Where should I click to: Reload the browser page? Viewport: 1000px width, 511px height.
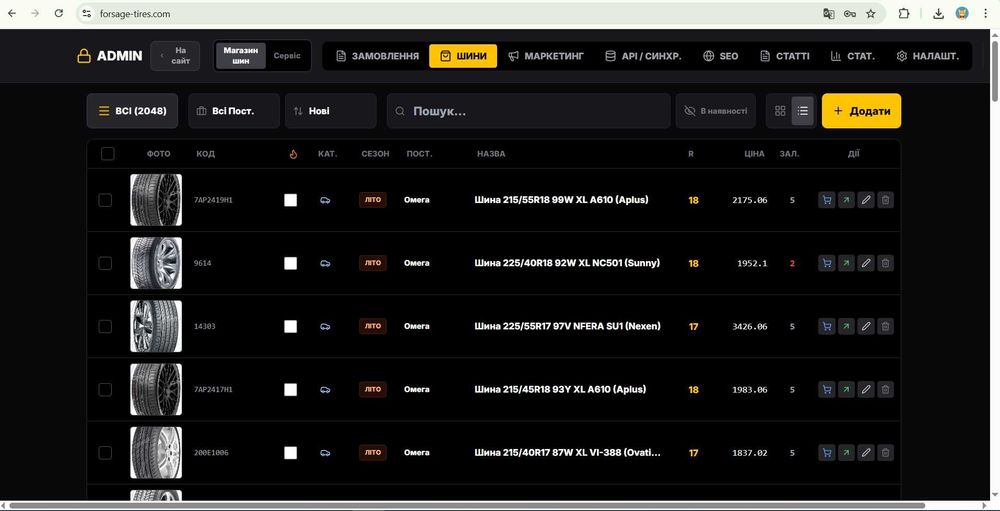(59, 13)
